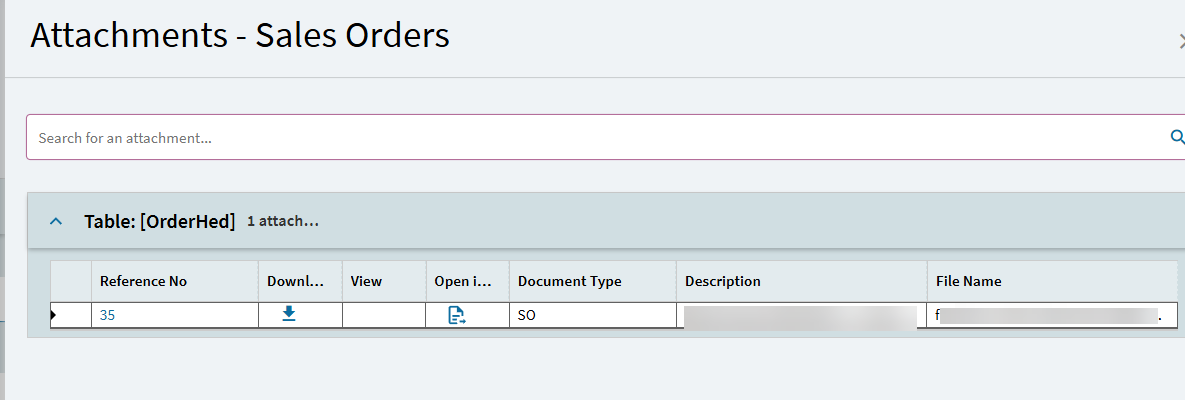Screen dimensions: 1185x400
Task: Sort by the Document Type column header
Action: pos(570,281)
